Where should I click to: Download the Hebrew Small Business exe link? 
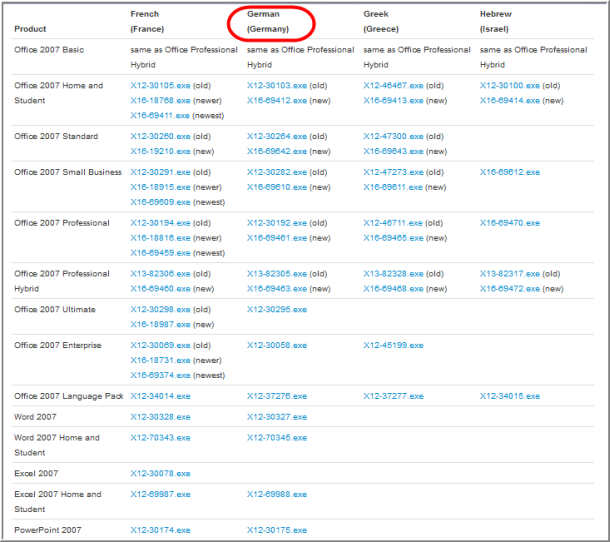point(510,172)
